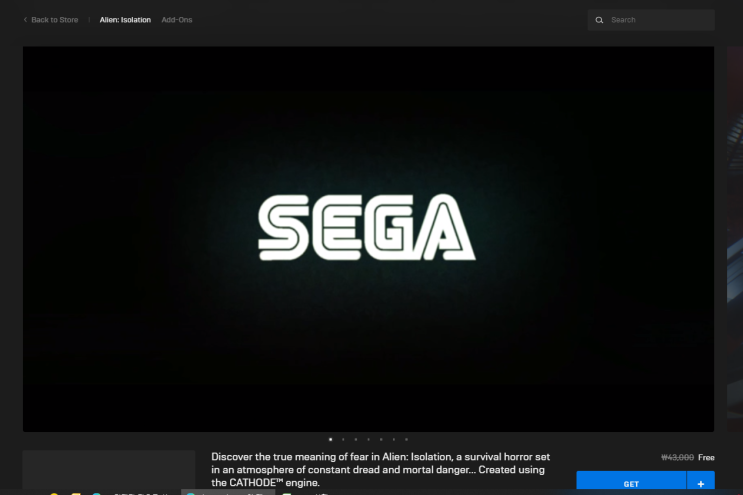Jump to the third carousel slide dot
The width and height of the screenshot is (743, 495).
pos(356,439)
